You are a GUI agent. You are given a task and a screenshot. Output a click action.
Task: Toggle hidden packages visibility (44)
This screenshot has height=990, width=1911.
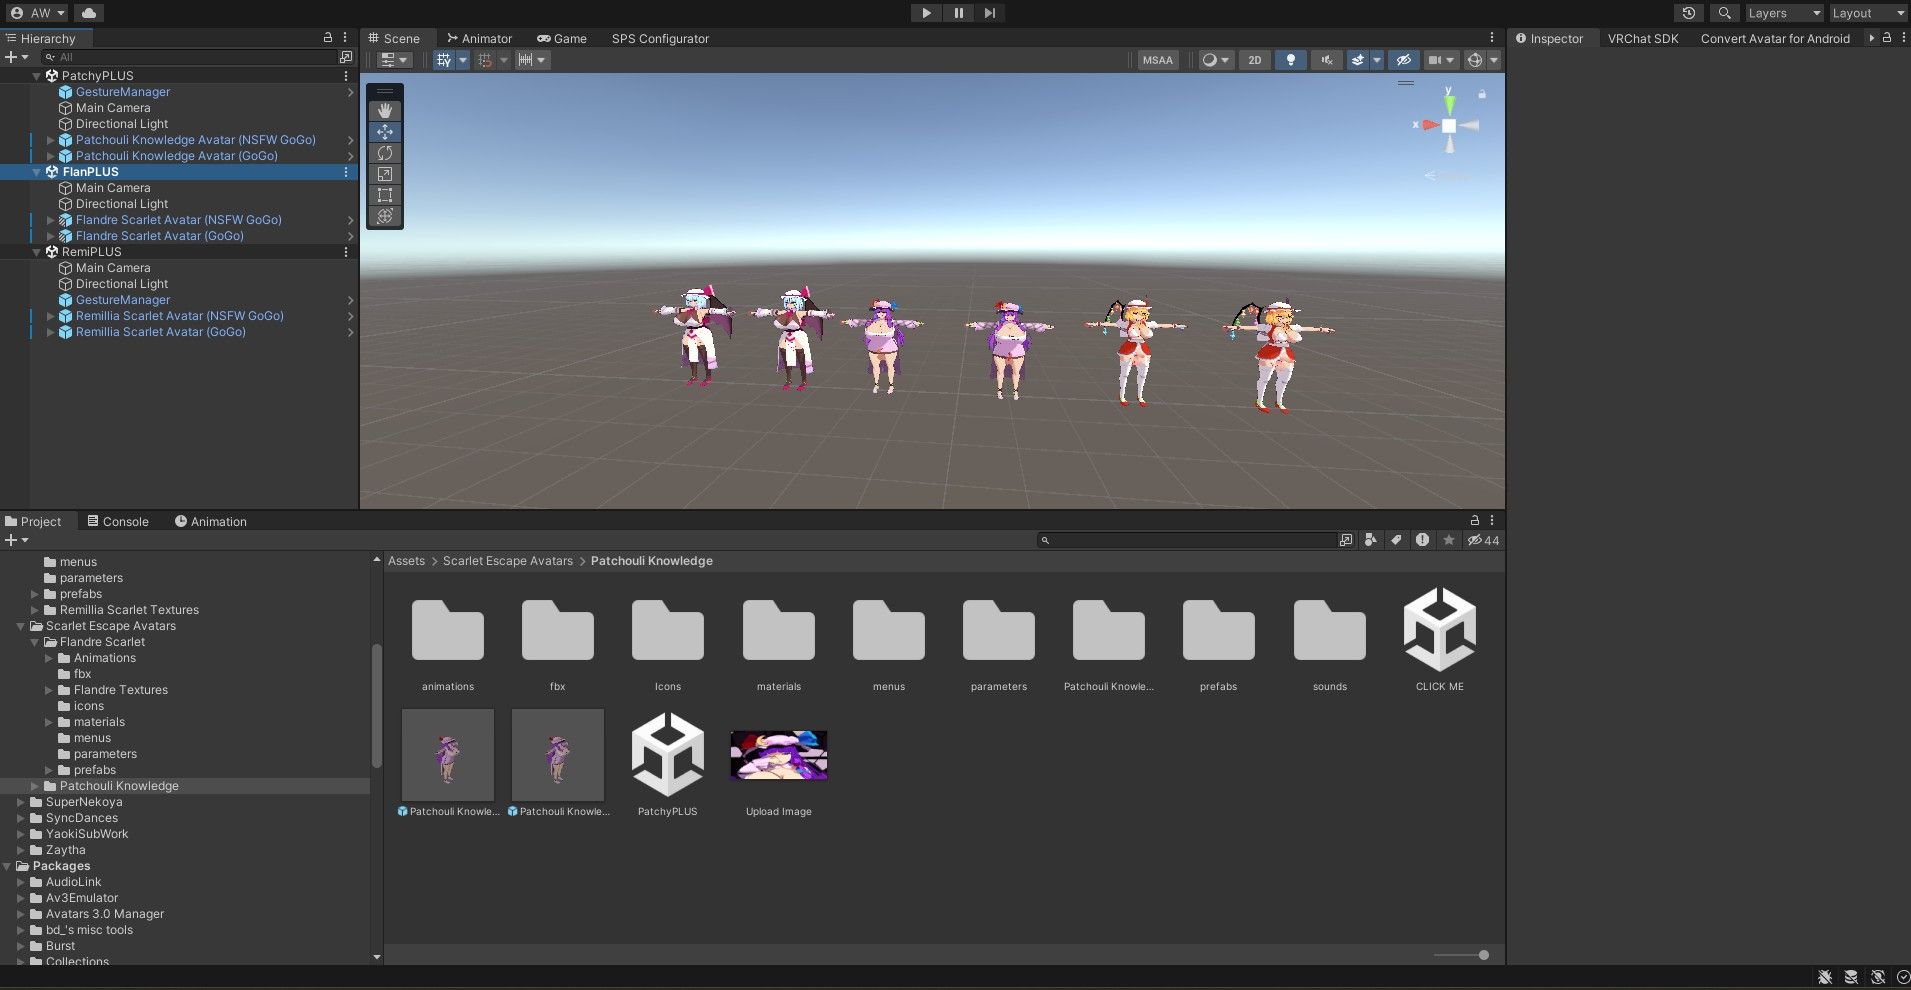1483,540
